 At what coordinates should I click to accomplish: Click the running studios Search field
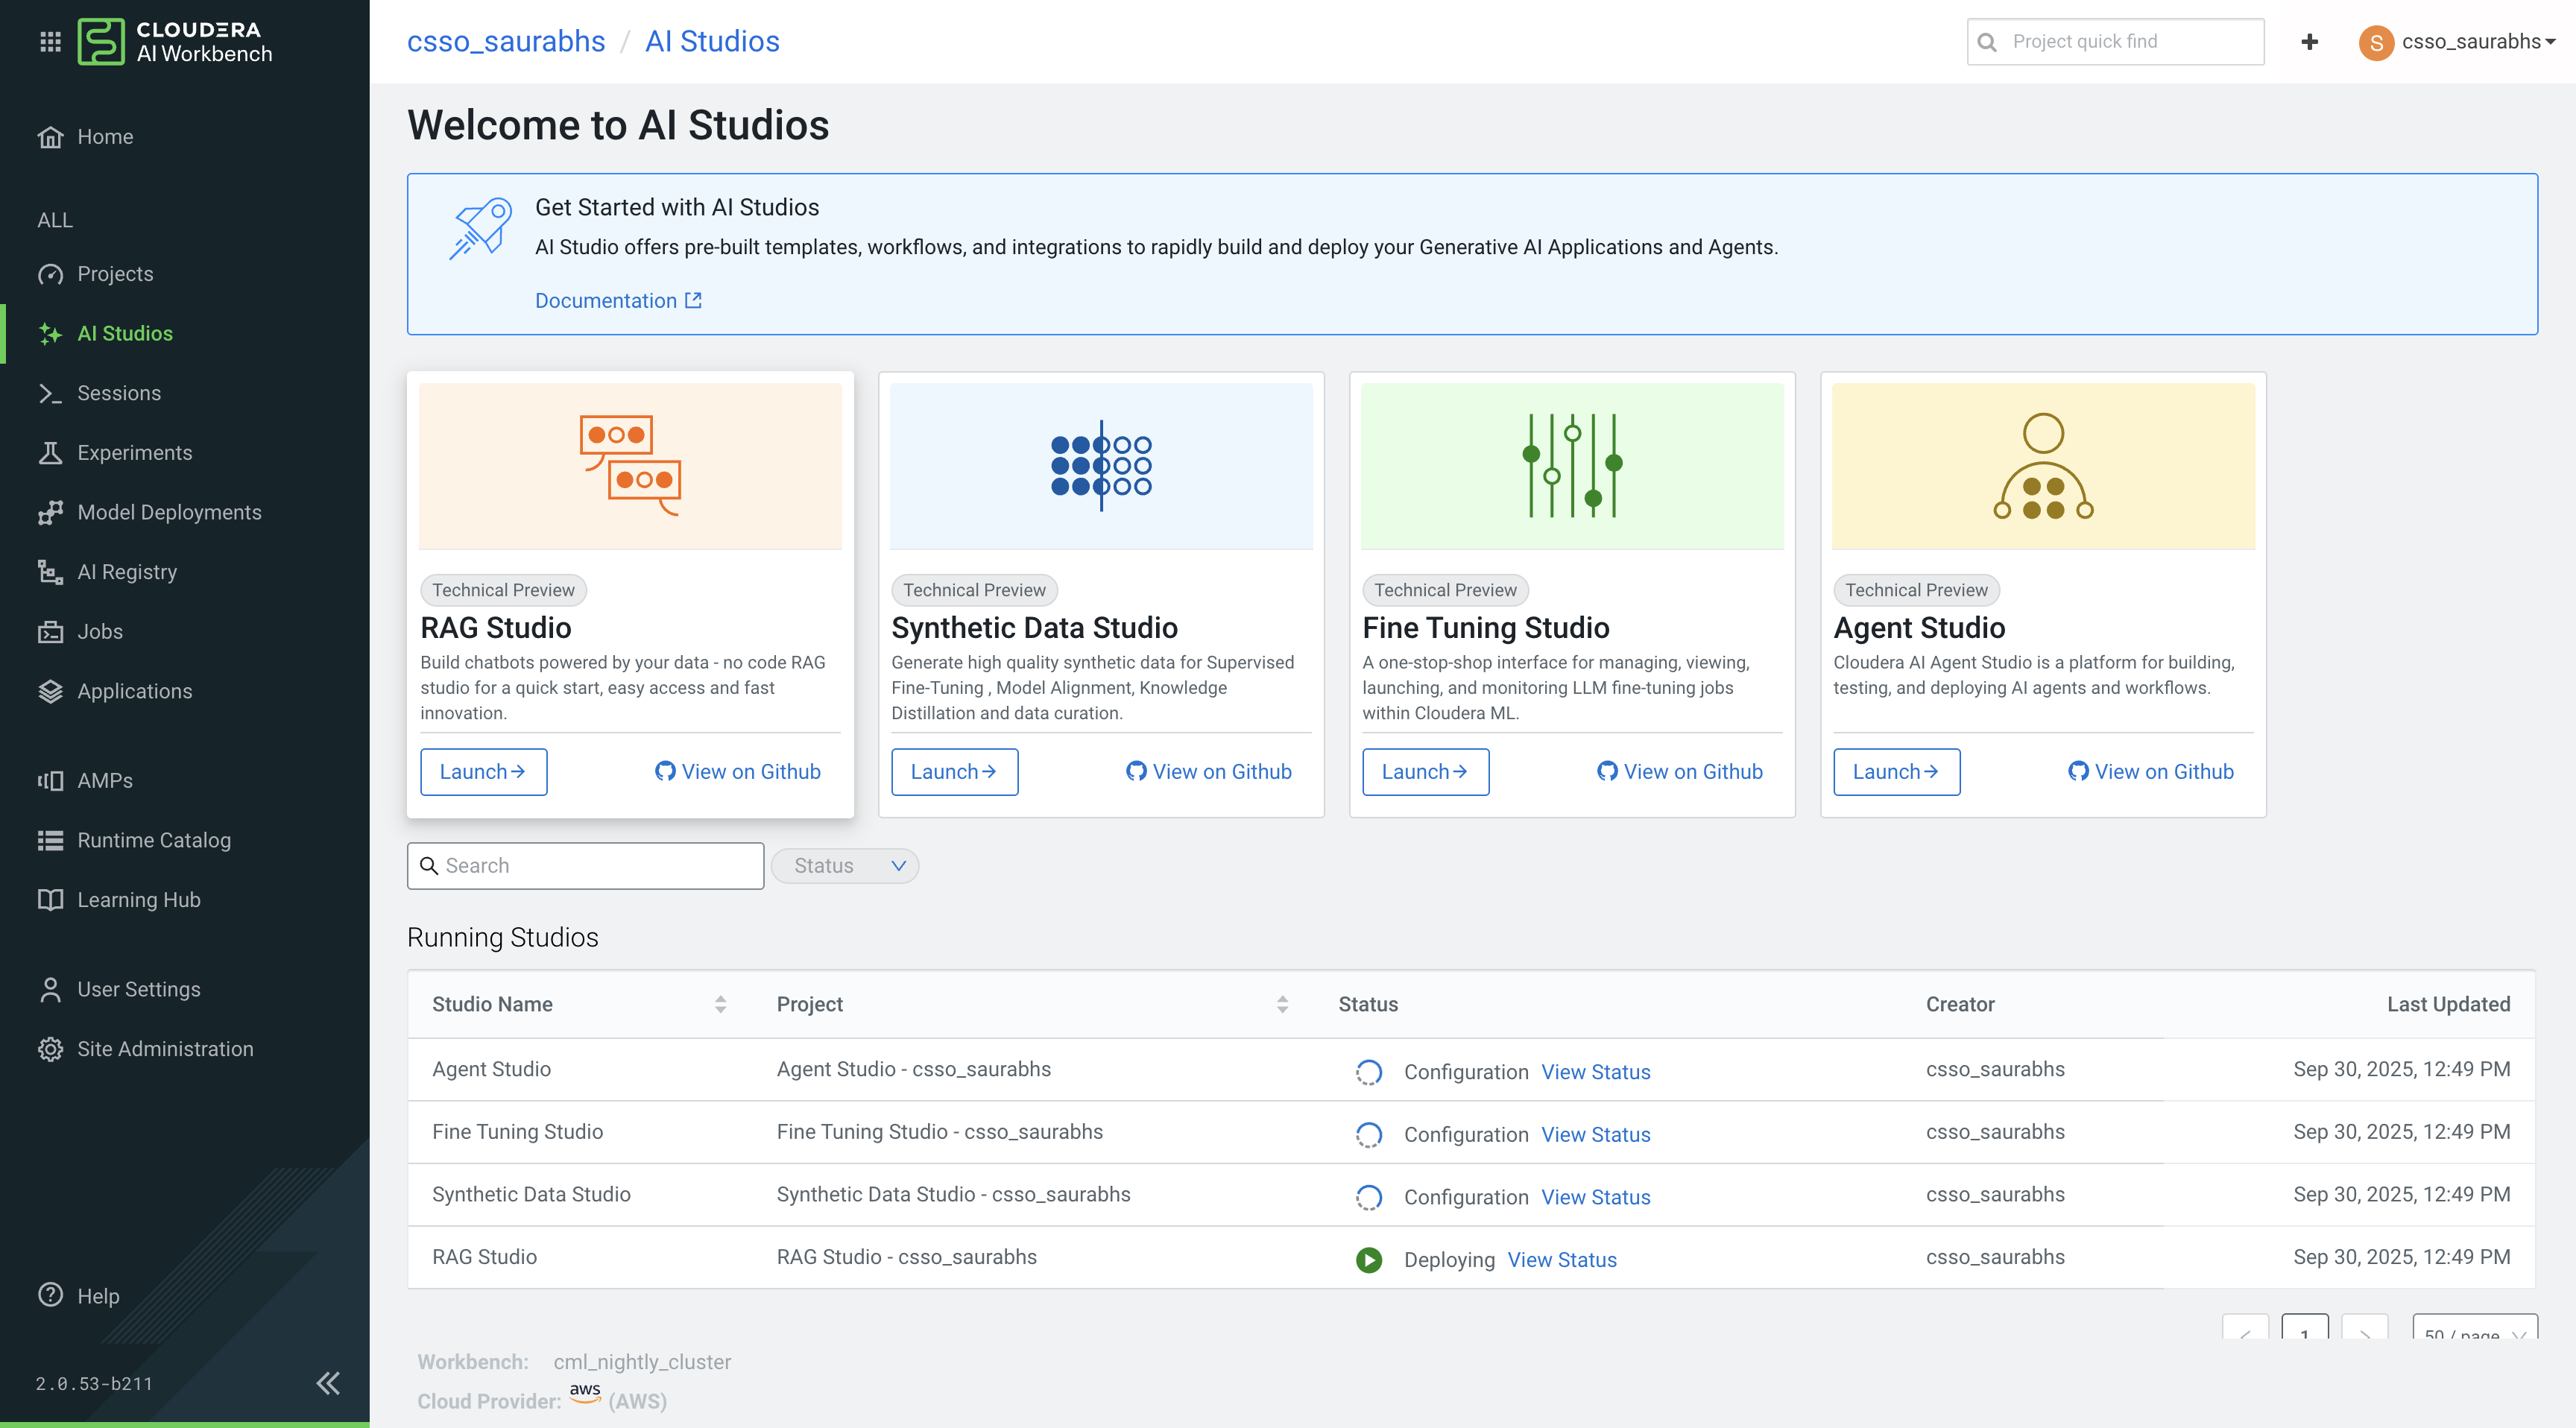click(600, 865)
